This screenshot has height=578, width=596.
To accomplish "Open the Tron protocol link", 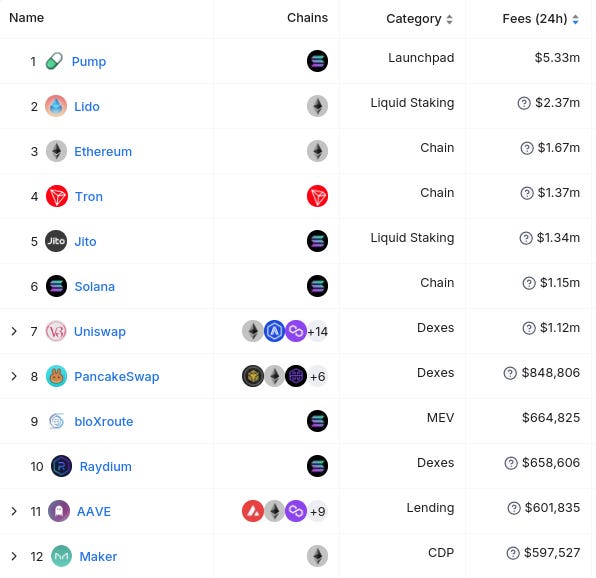I will tap(89, 196).
